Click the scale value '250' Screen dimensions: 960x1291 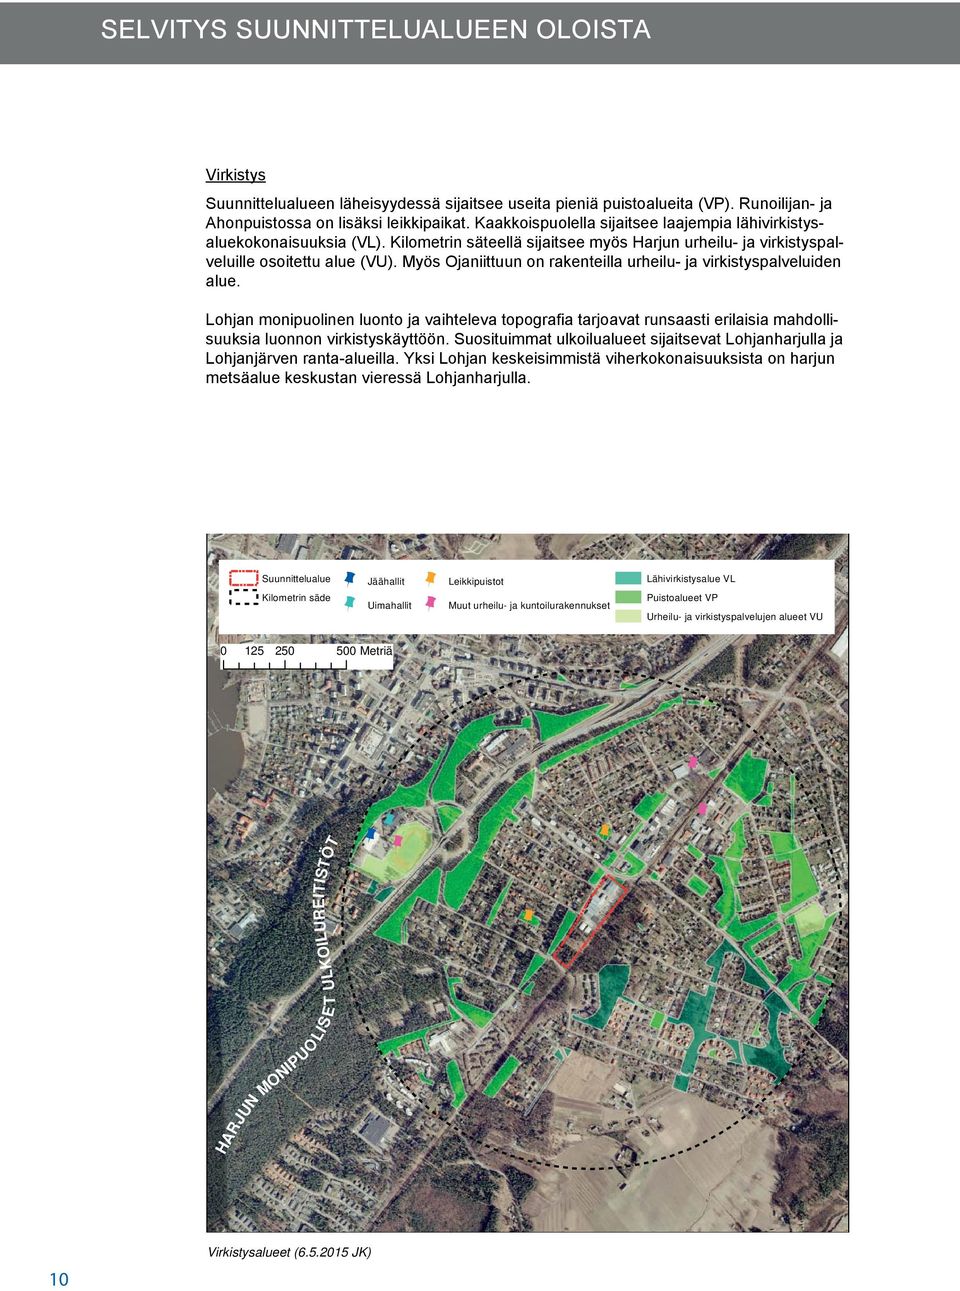285,651
